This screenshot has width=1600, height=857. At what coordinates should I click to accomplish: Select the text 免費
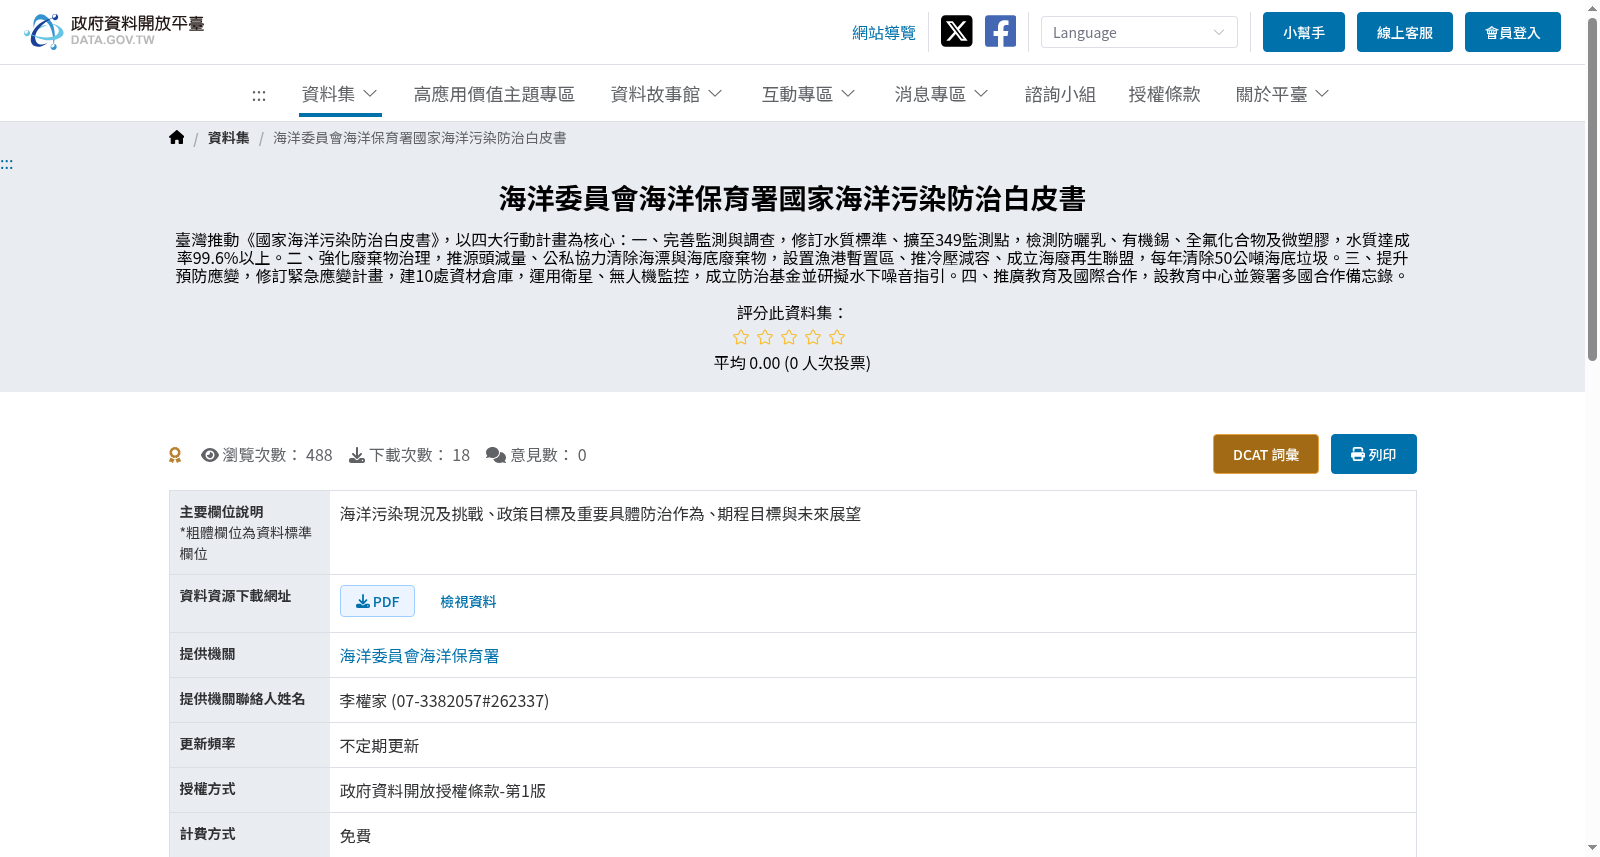click(355, 836)
